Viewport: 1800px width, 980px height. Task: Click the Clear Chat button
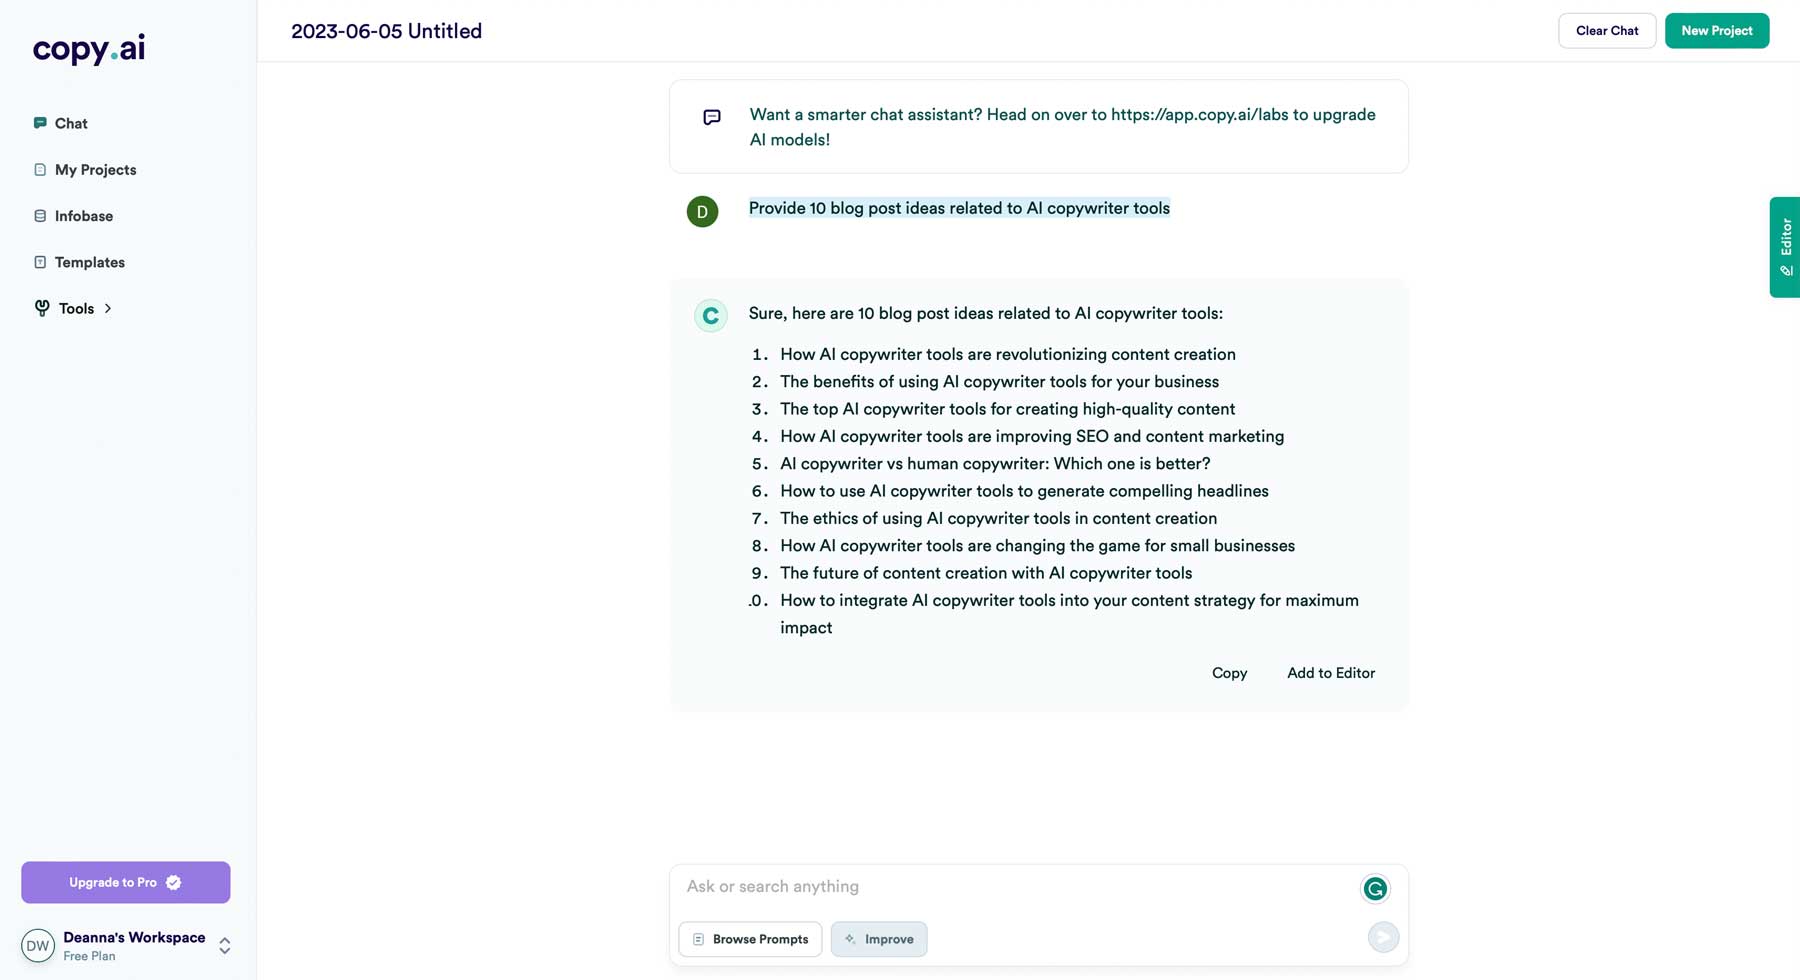point(1606,30)
